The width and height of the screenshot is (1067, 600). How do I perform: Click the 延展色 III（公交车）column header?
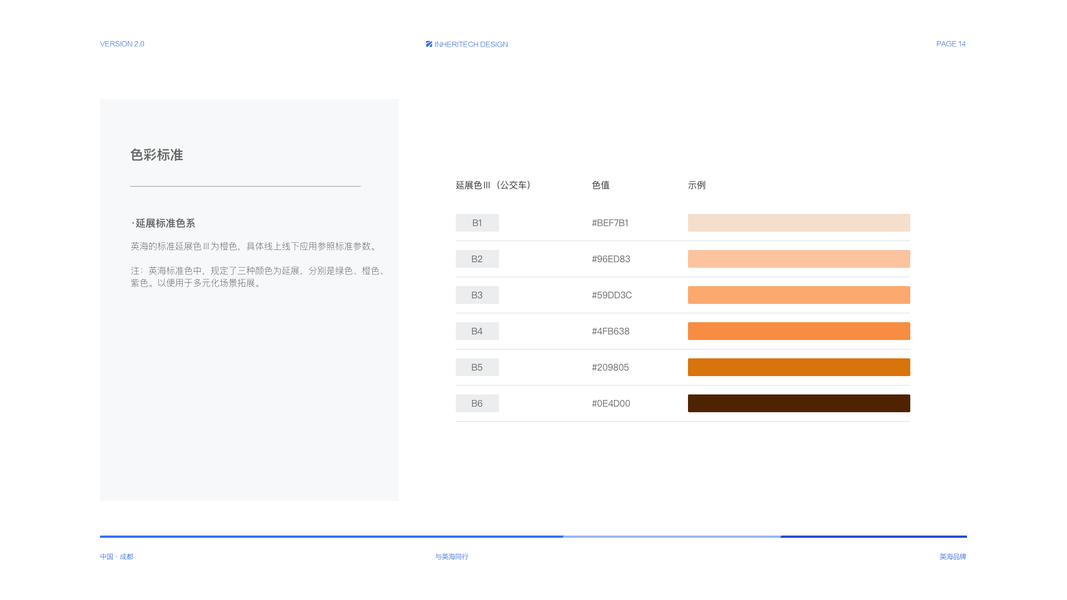493,185
